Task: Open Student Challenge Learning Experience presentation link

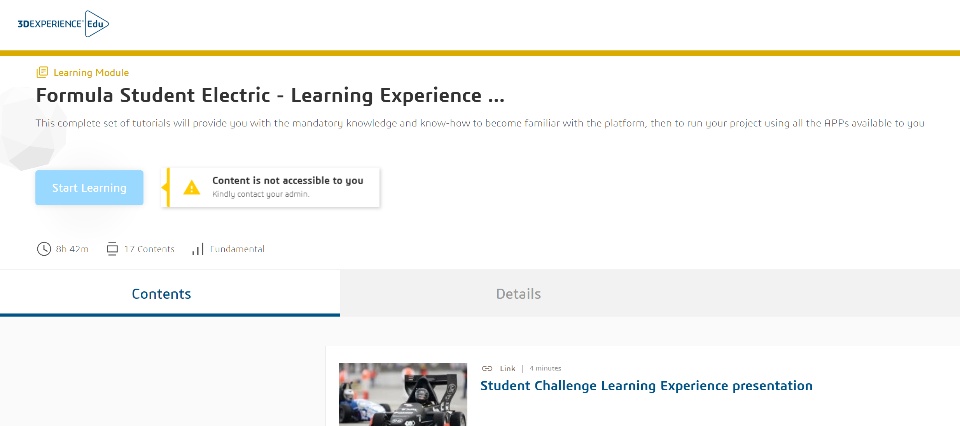Action: pyautogui.click(x=646, y=386)
